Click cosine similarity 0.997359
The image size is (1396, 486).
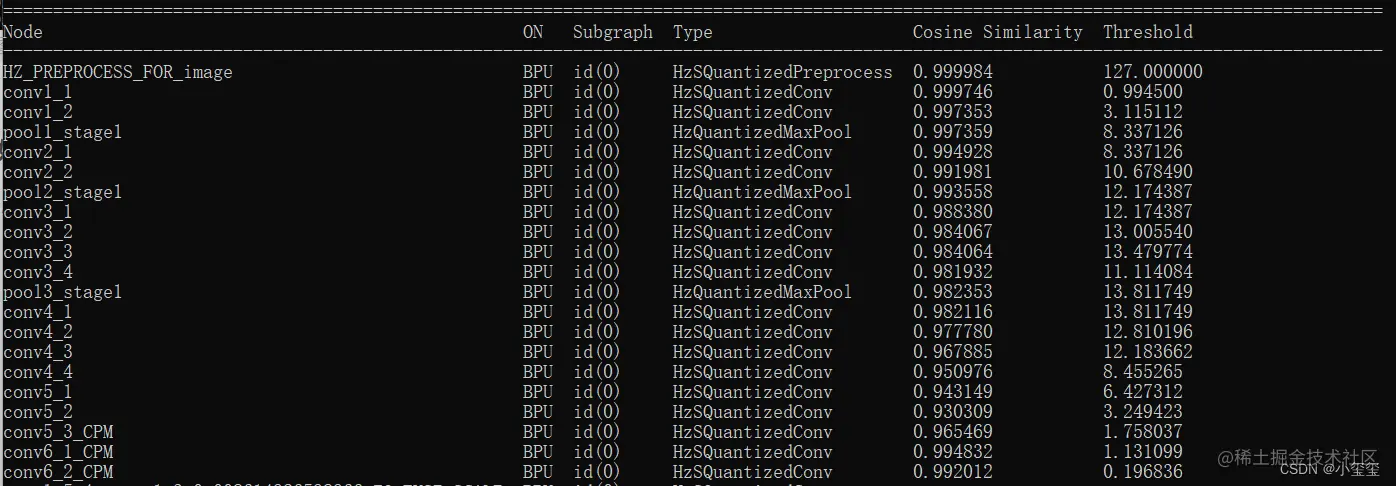click(953, 132)
